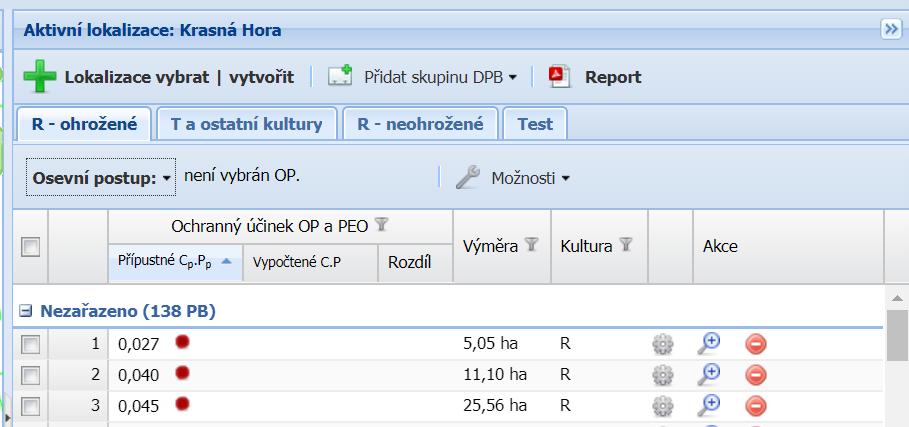The width and height of the screenshot is (909, 427).
Task: Sort by the Přípustné Cp.Pp column
Action: (176, 262)
